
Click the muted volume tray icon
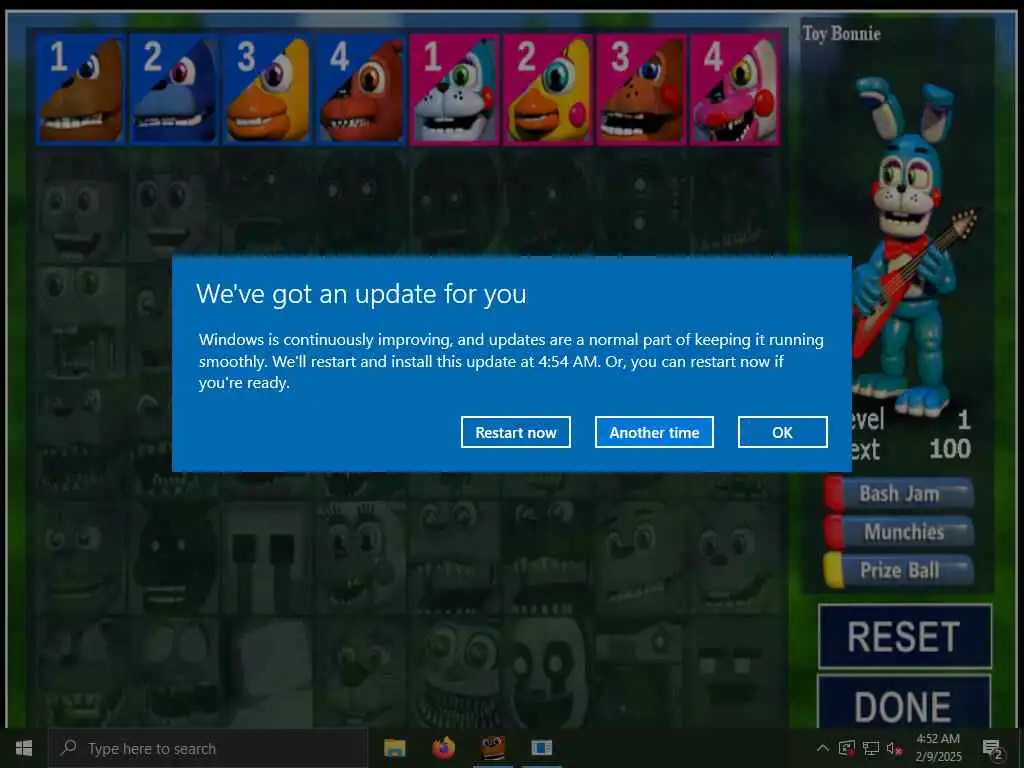click(894, 748)
